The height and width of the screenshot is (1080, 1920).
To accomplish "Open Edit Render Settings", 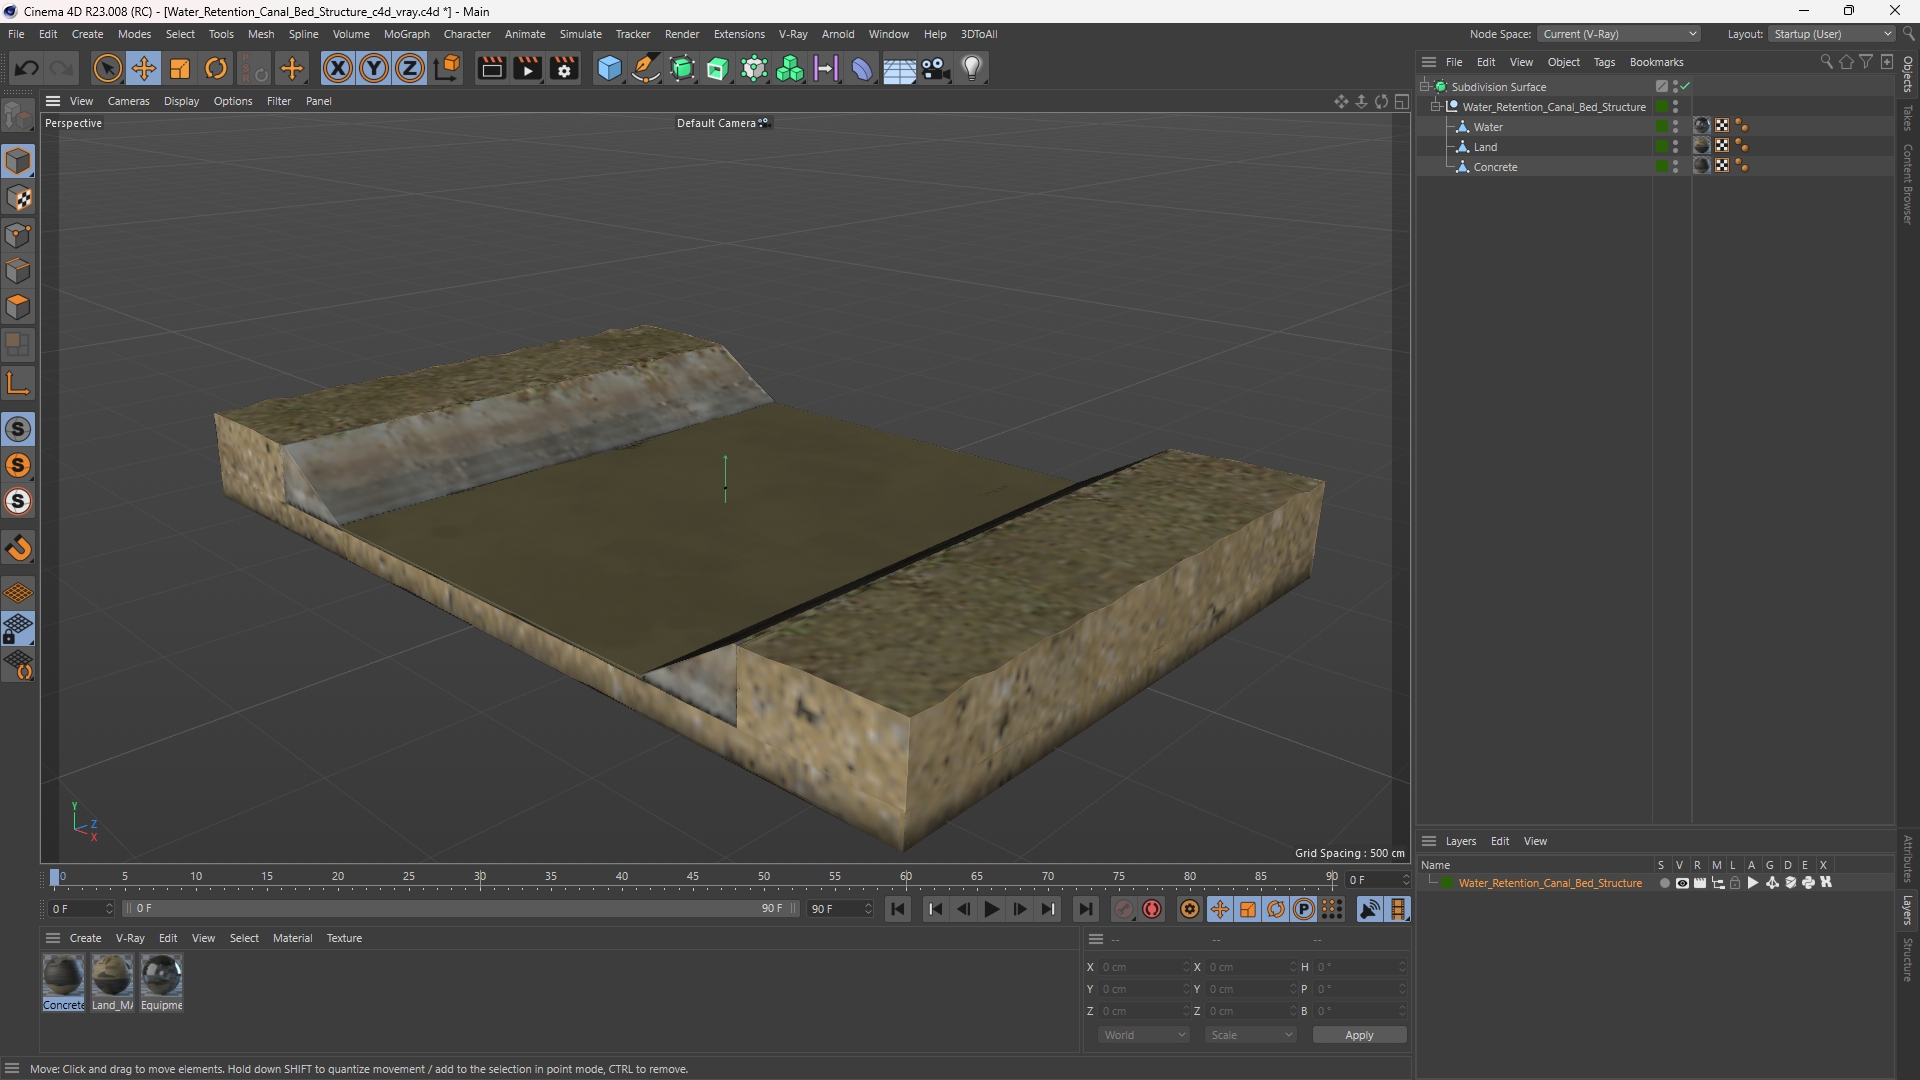I will click(x=564, y=68).
